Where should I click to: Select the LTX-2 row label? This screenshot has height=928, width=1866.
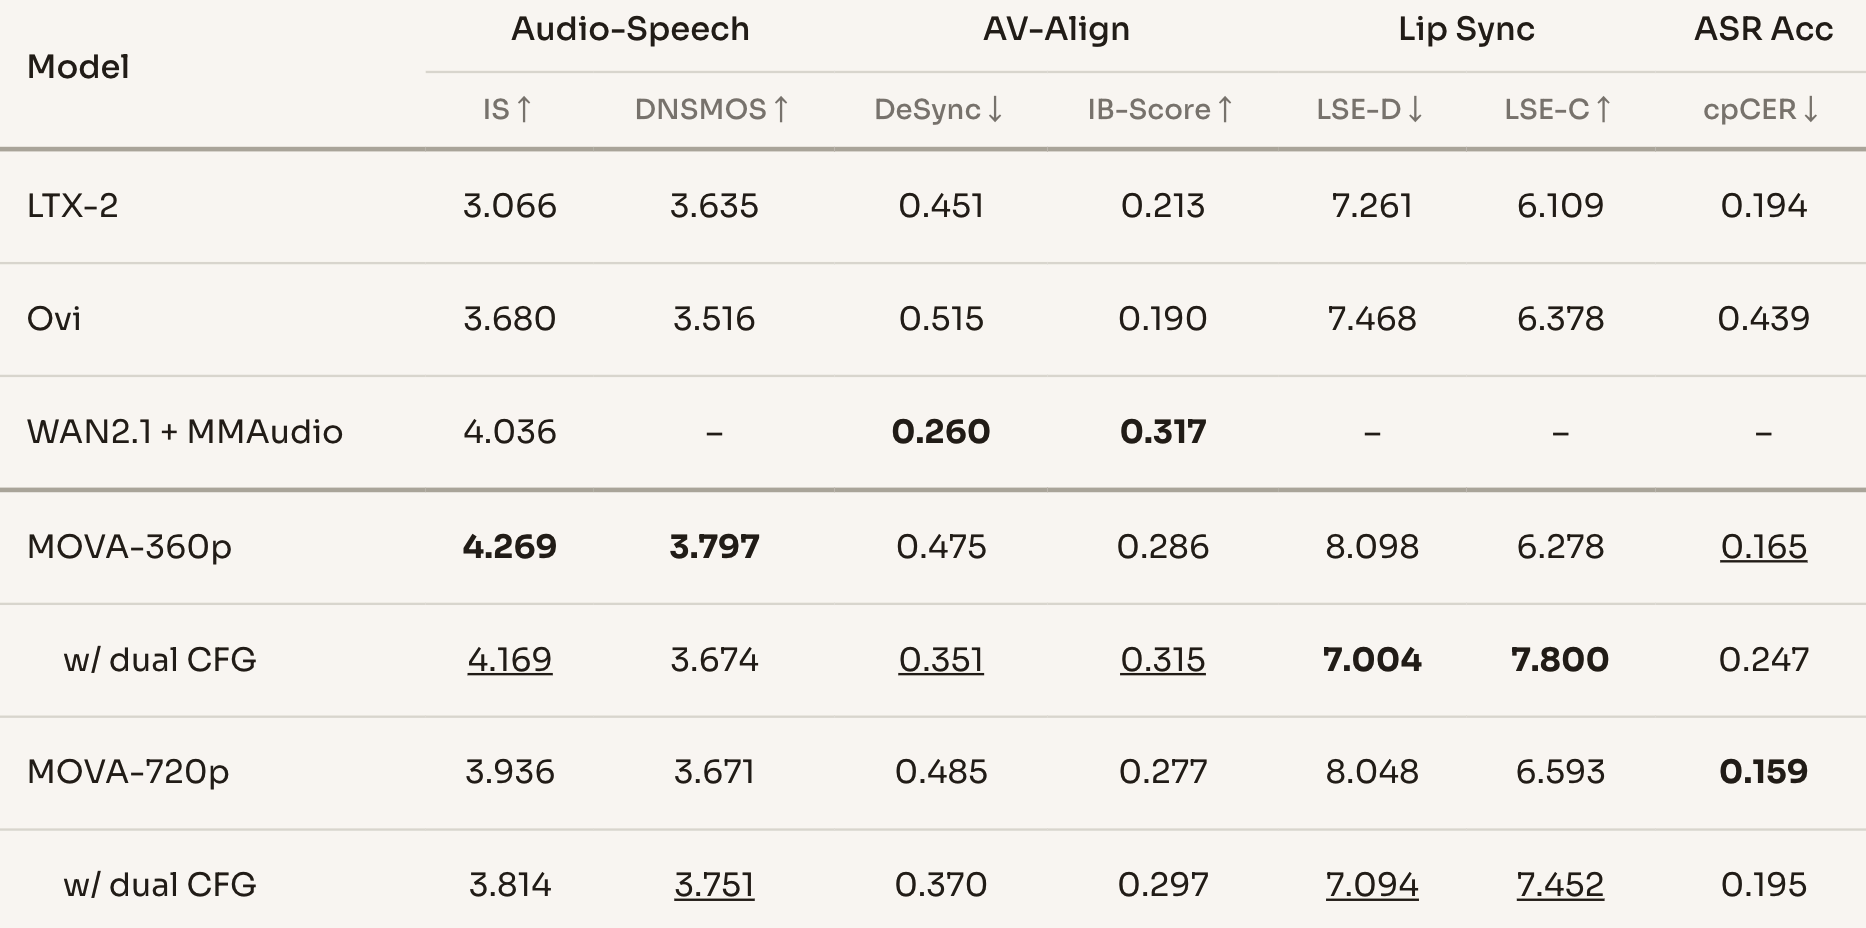[x=72, y=206]
